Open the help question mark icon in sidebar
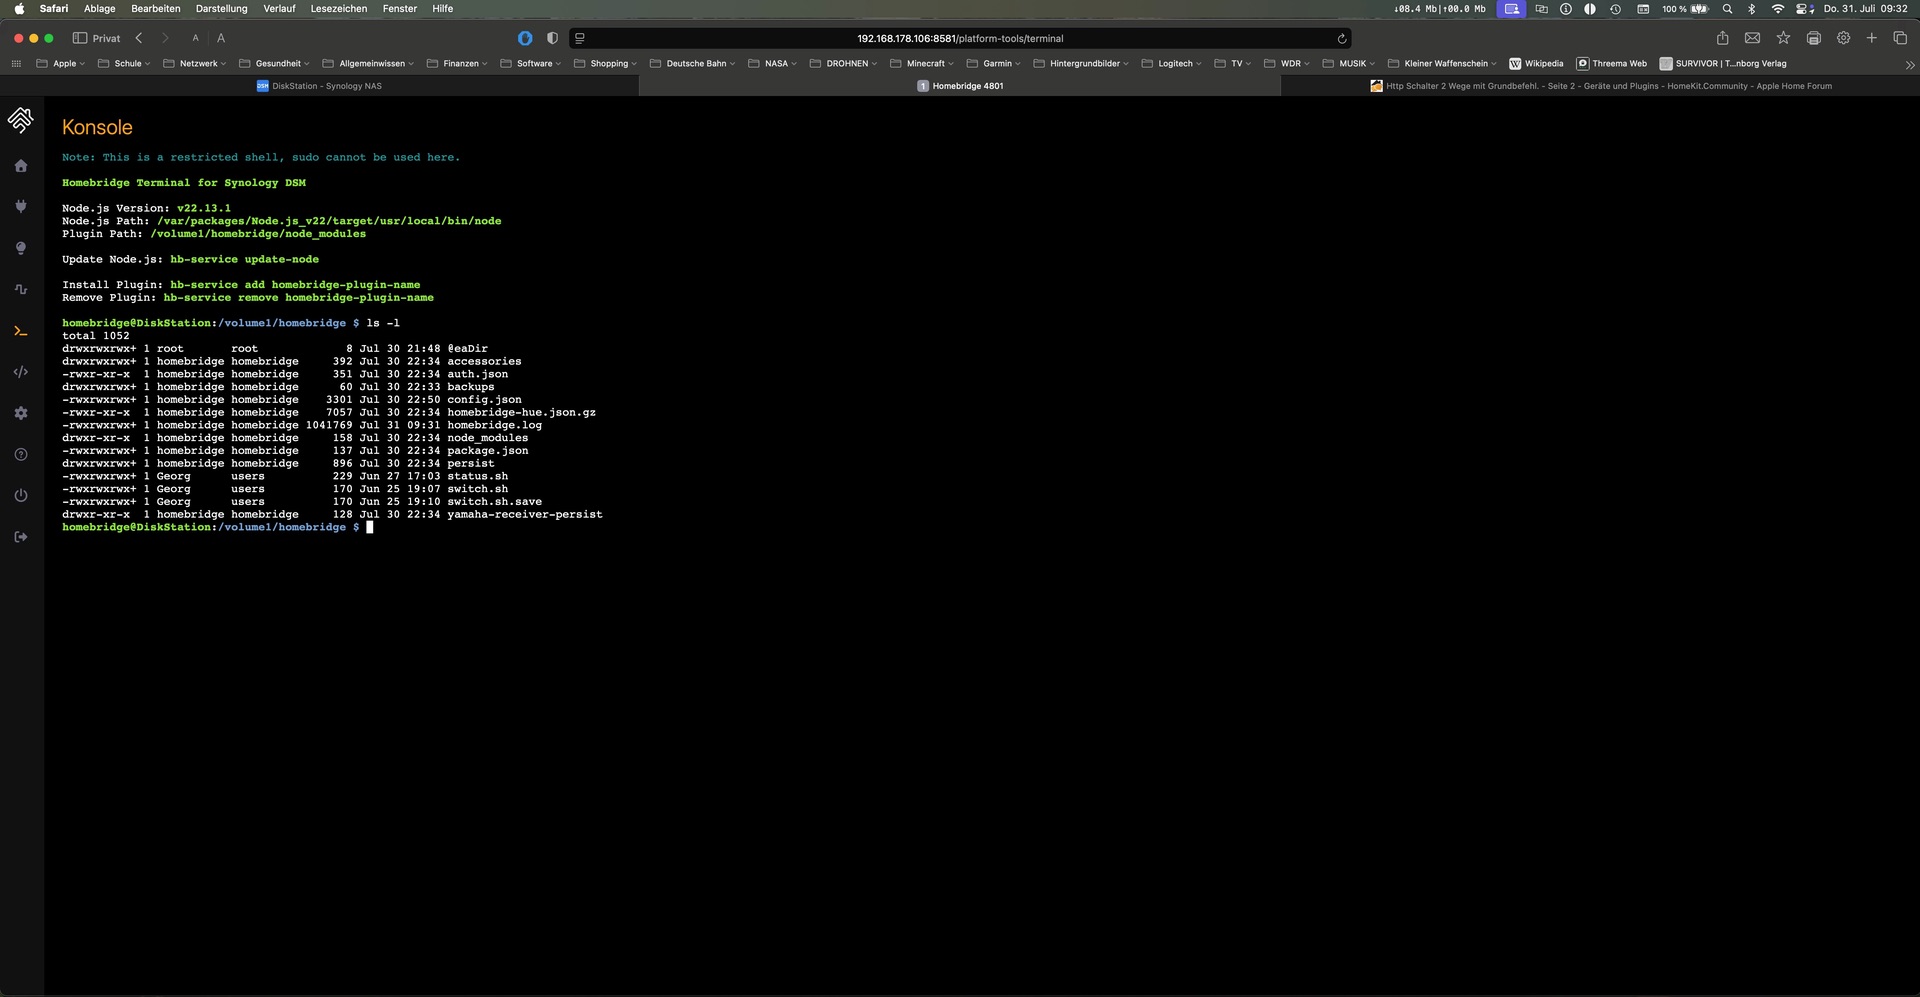 (21, 455)
